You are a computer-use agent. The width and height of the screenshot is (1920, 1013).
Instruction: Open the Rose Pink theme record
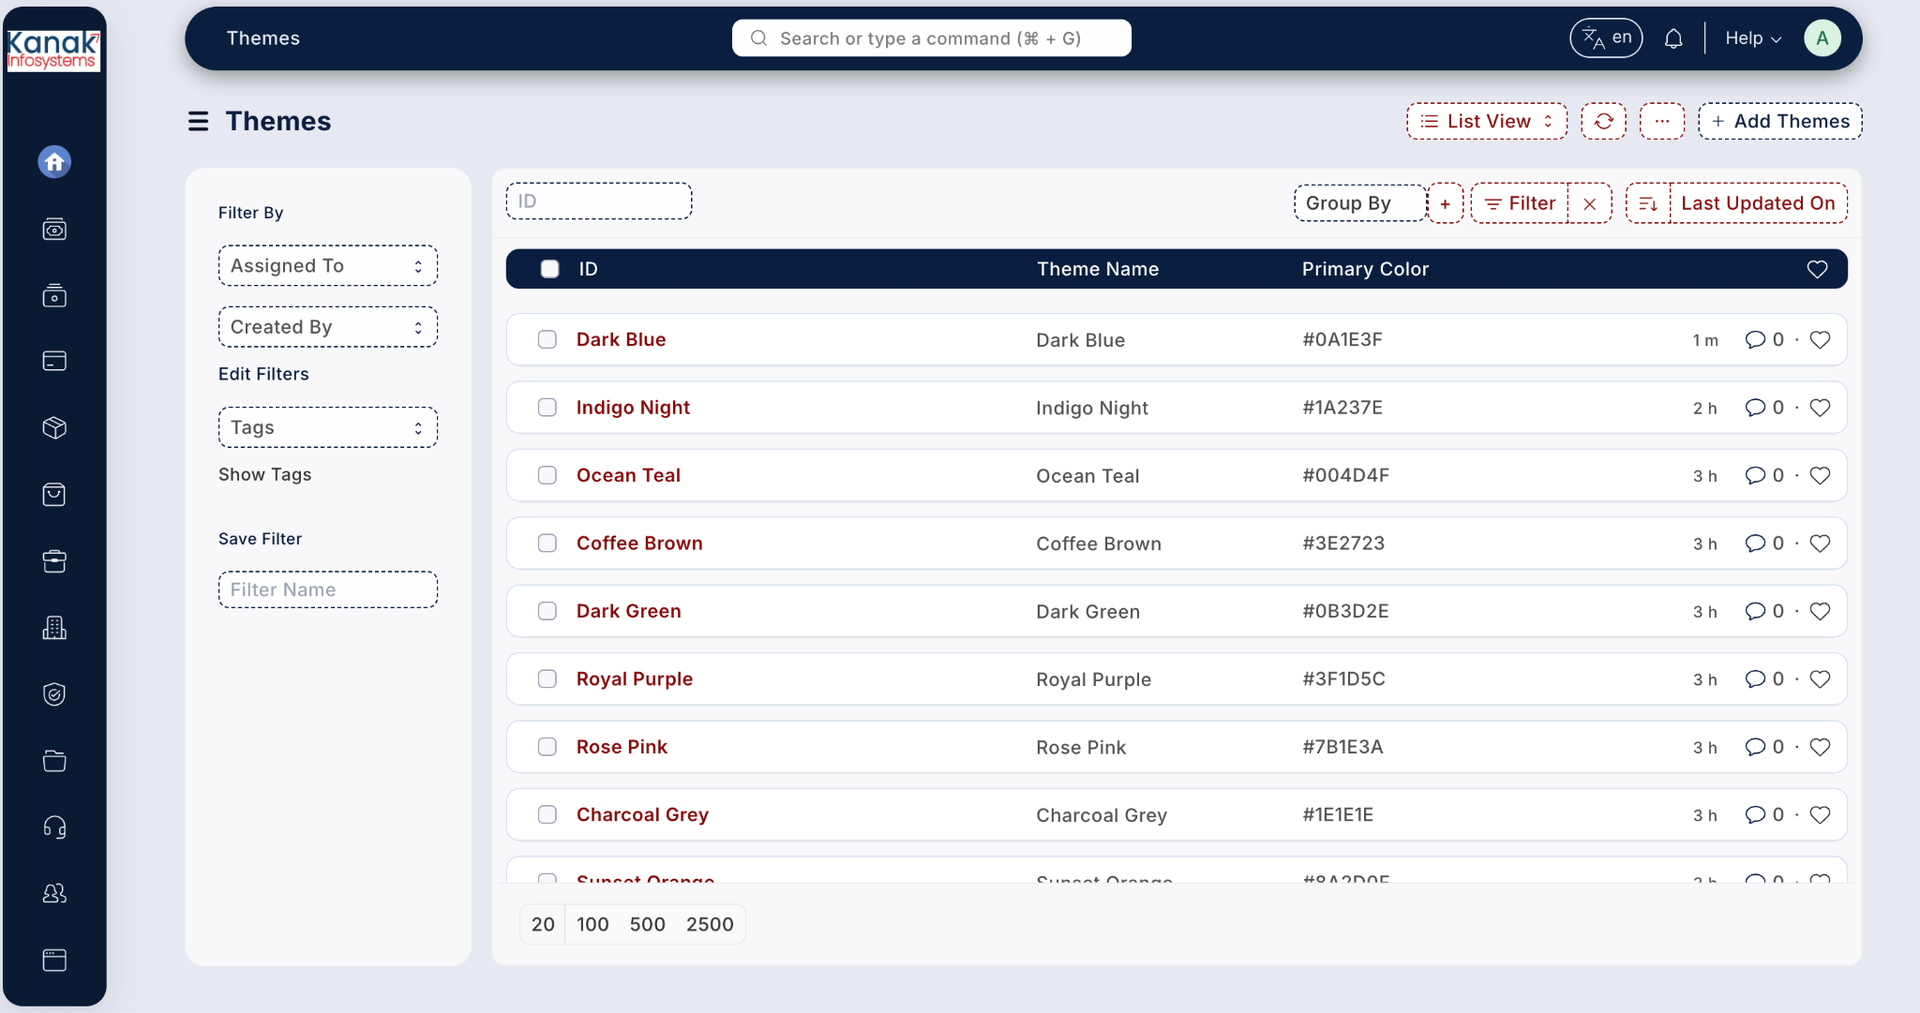pos(622,747)
